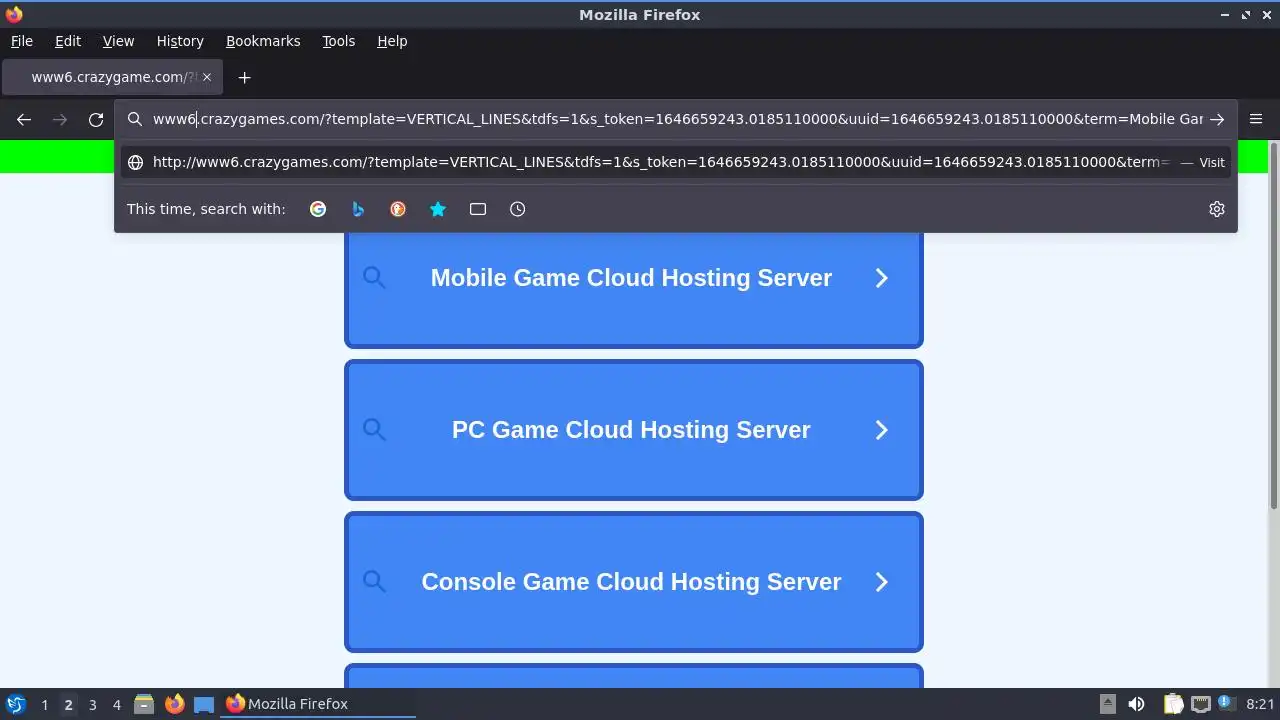
Task: Click the chevron on Console Game card
Action: click(x=882, y=582)
